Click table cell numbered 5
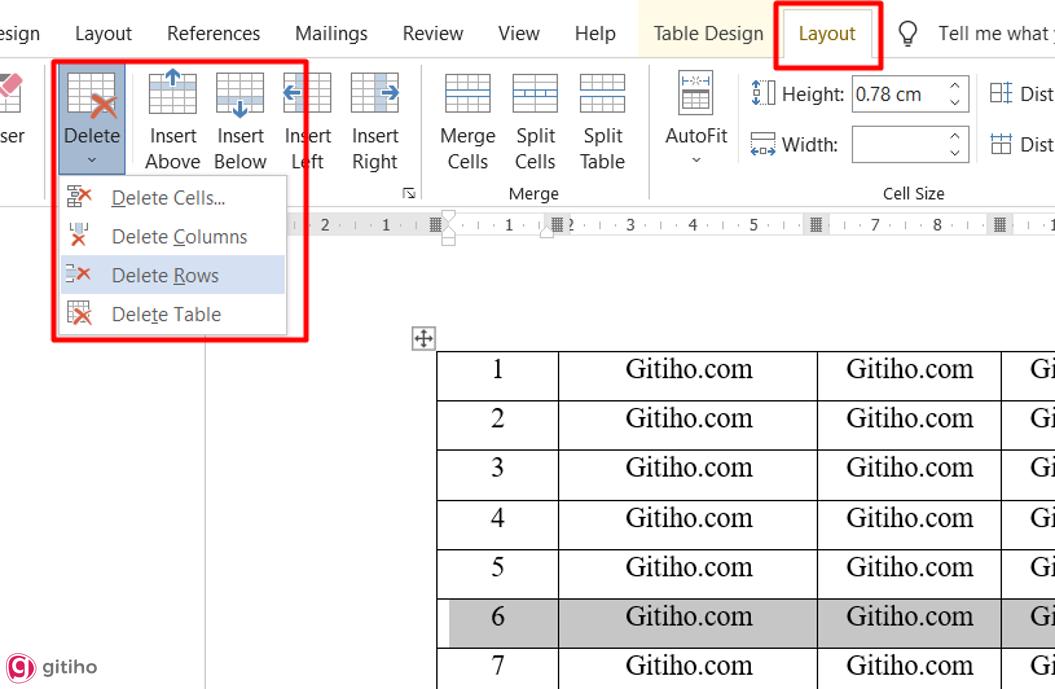1055x689 pixels. click(x=497, y=573)
